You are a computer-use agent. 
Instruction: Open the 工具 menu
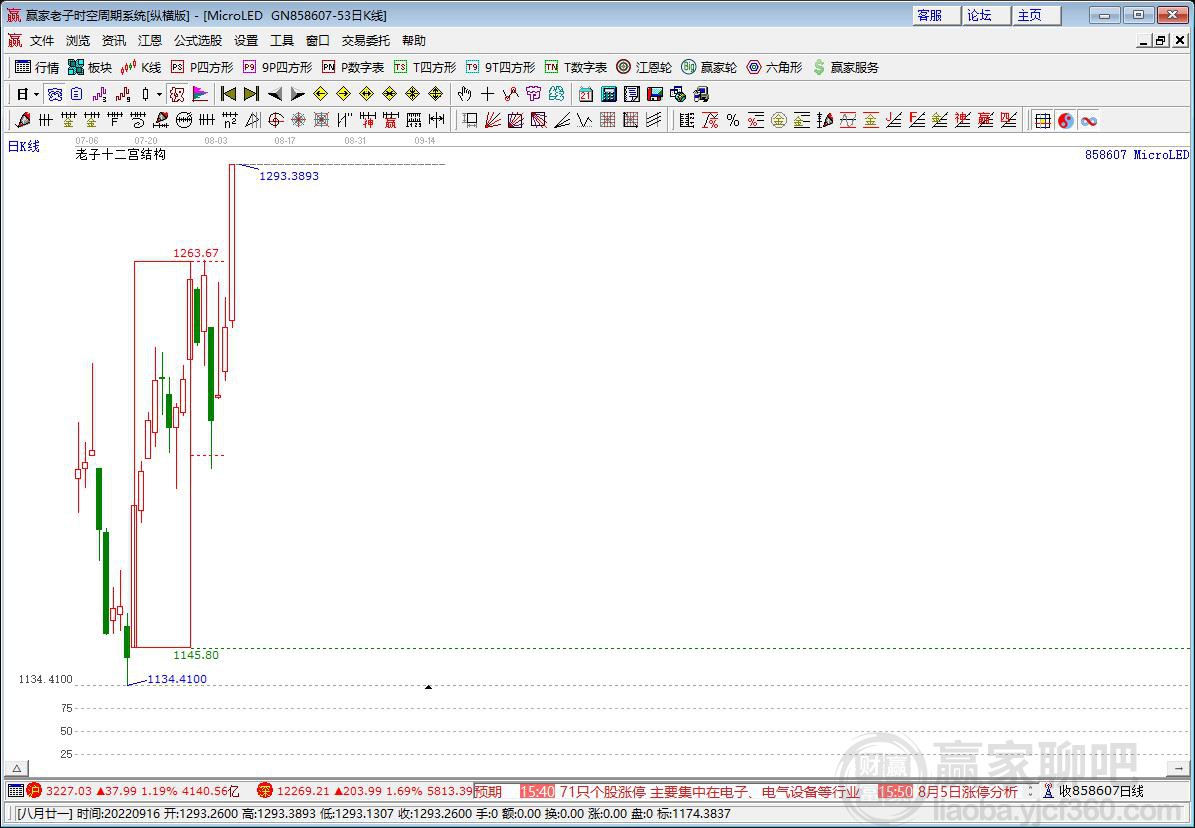click(282, 40)
